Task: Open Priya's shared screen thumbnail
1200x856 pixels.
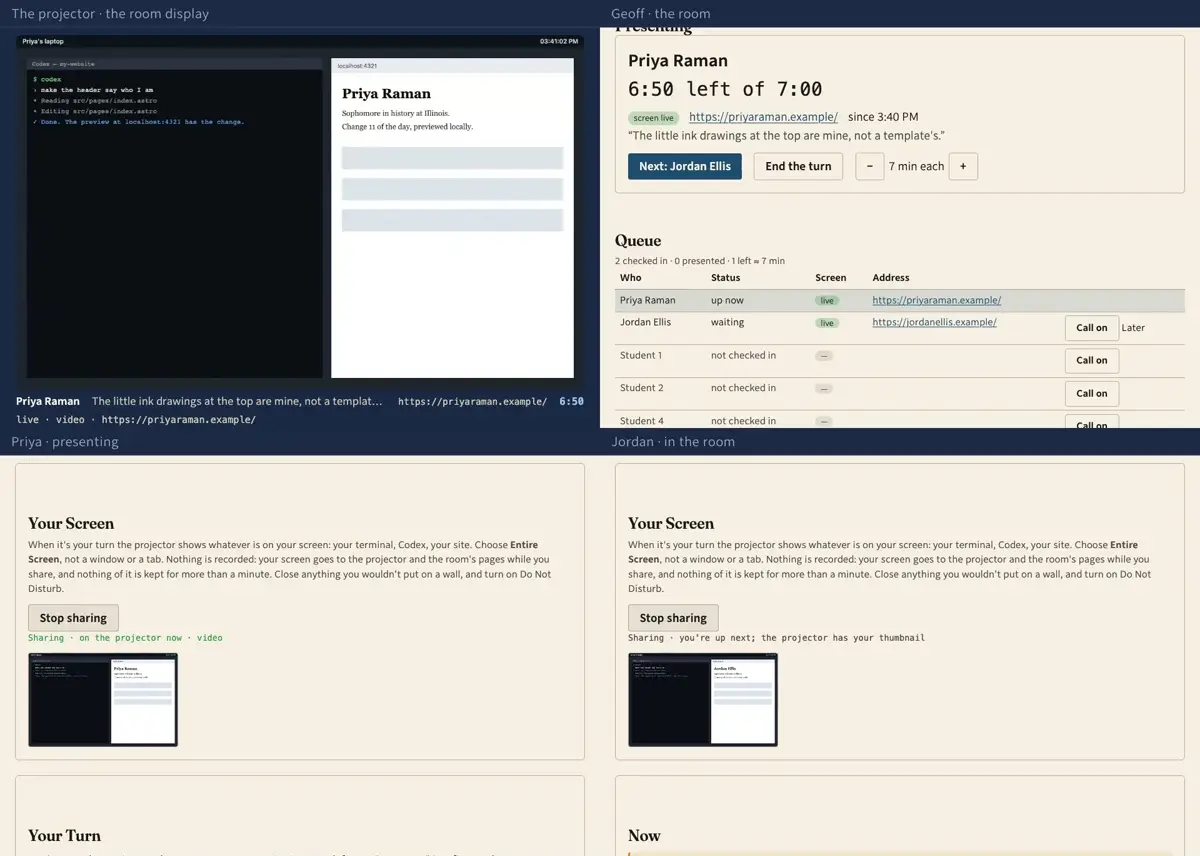Action: pos(103,700)
